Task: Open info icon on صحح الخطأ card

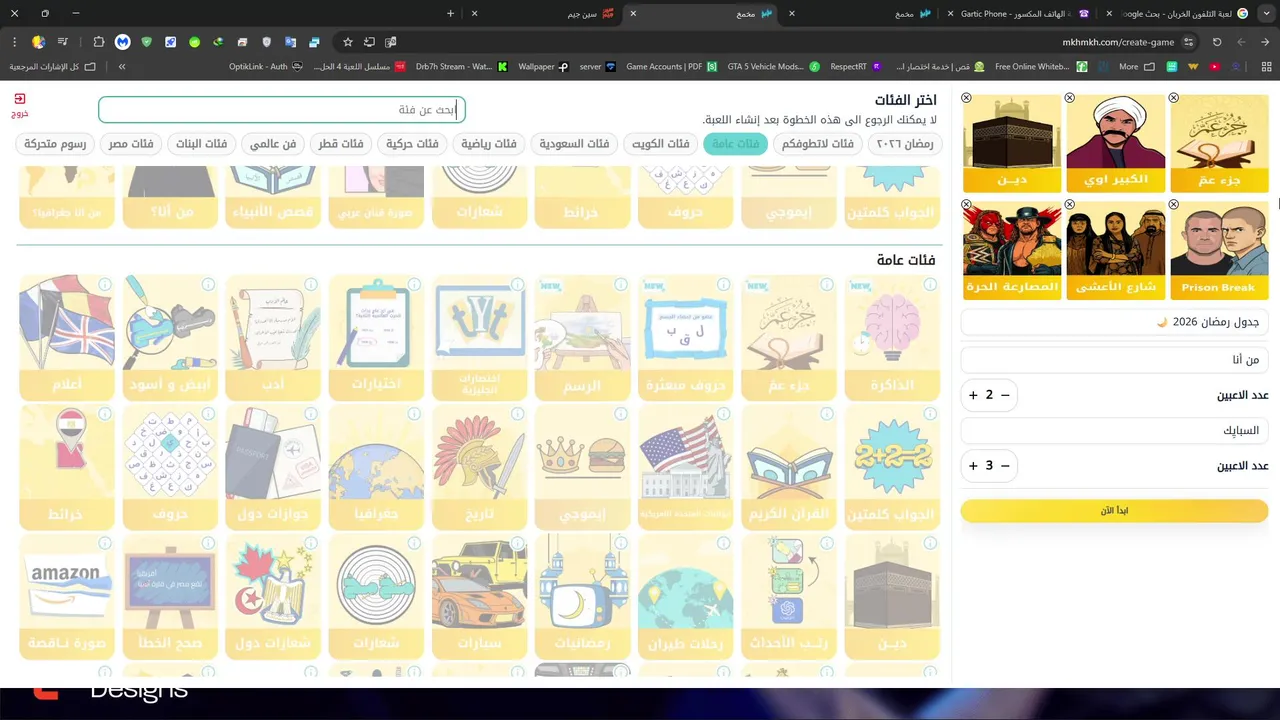Action: tap(208, 543)
